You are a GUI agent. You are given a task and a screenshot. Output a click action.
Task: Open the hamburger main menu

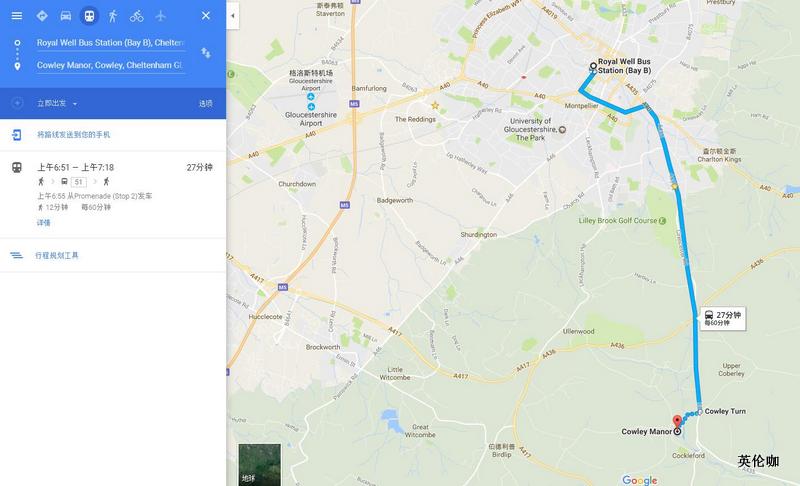(17, 16)
